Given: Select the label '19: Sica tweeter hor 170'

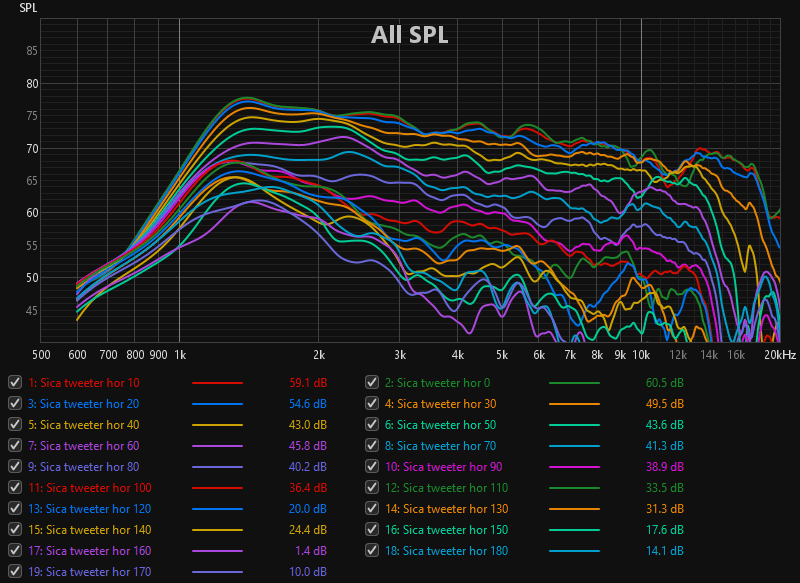Looking at the screenshot, I should pos(90,571).
